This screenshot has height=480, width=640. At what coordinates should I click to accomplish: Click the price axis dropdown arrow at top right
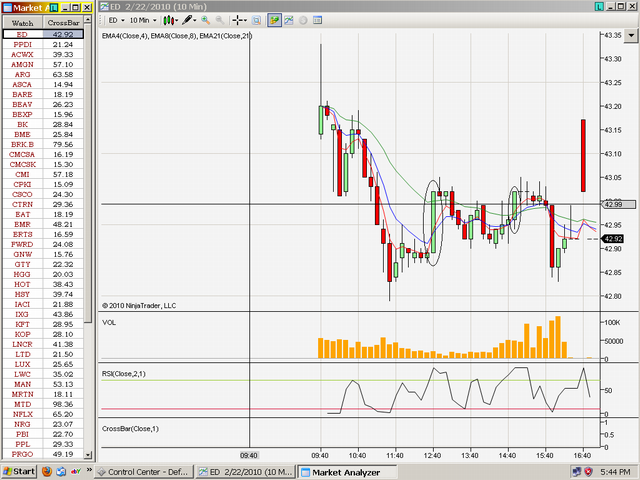pyautogui.click(x=631, y=35)
